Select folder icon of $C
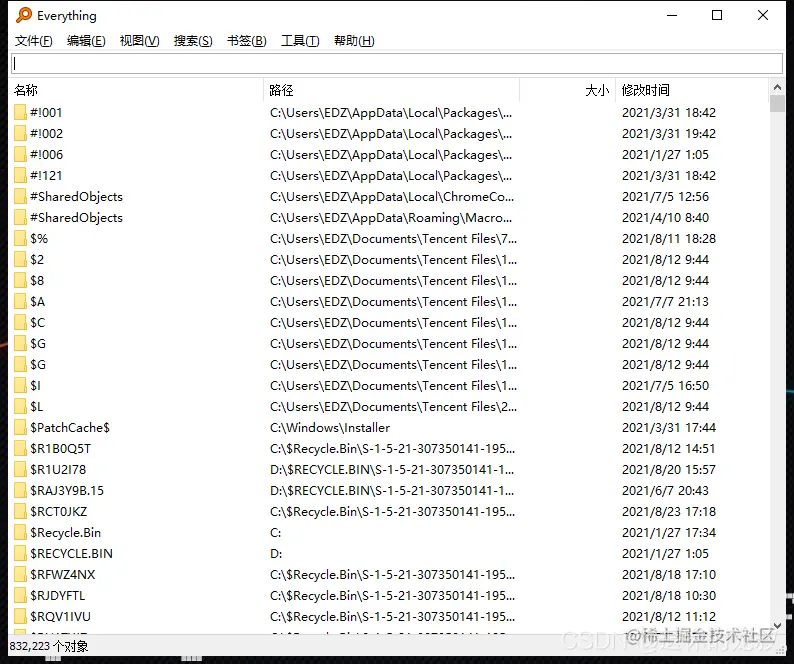 coord(20,323)
